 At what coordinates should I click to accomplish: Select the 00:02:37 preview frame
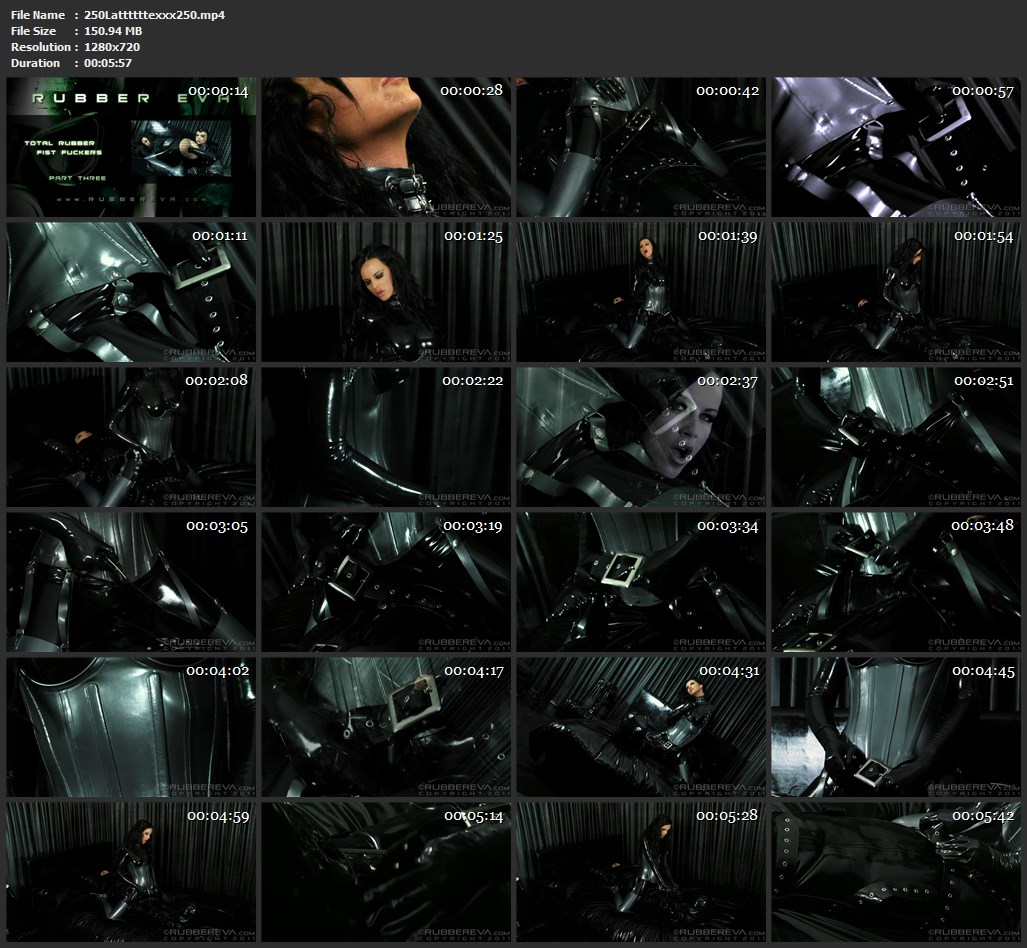click(641, 437)
